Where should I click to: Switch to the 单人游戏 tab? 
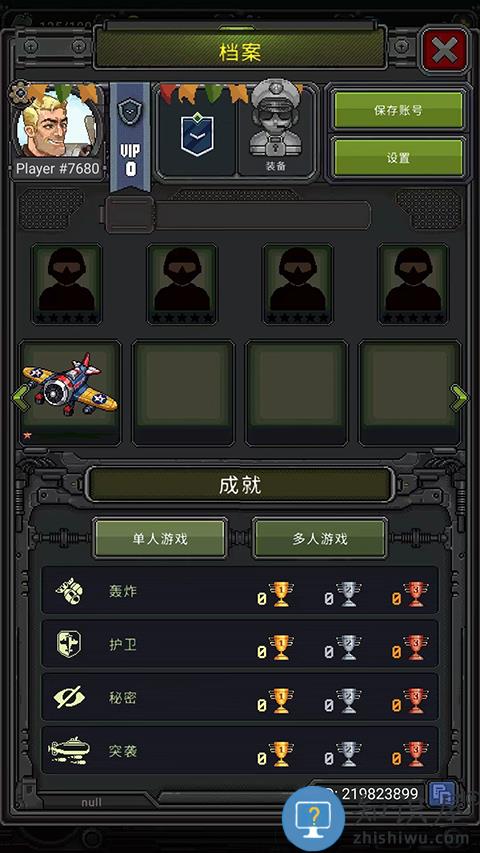click(x=160, y=539)
